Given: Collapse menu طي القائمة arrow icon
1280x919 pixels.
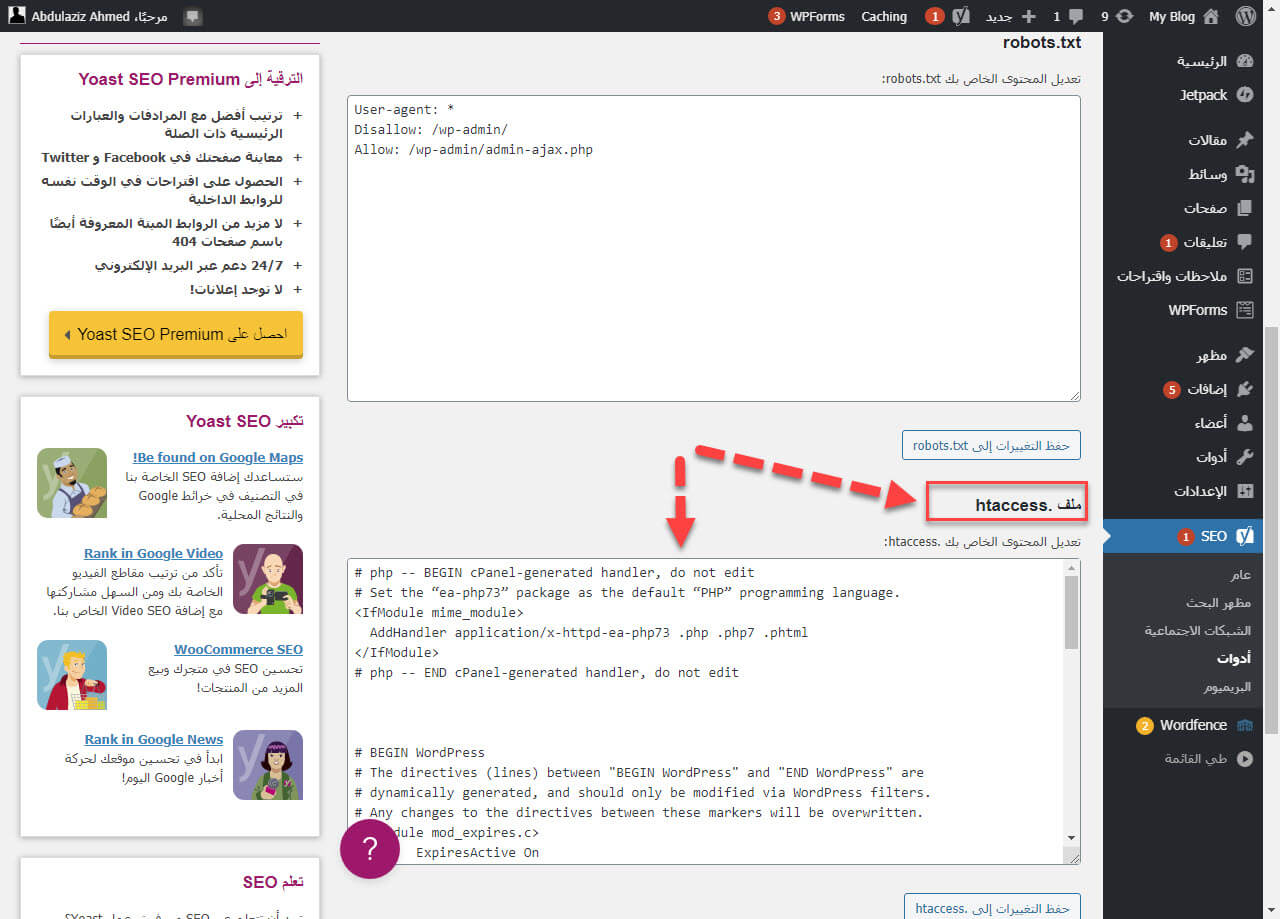Looking at the screenshot, I should click(1245, 759).
